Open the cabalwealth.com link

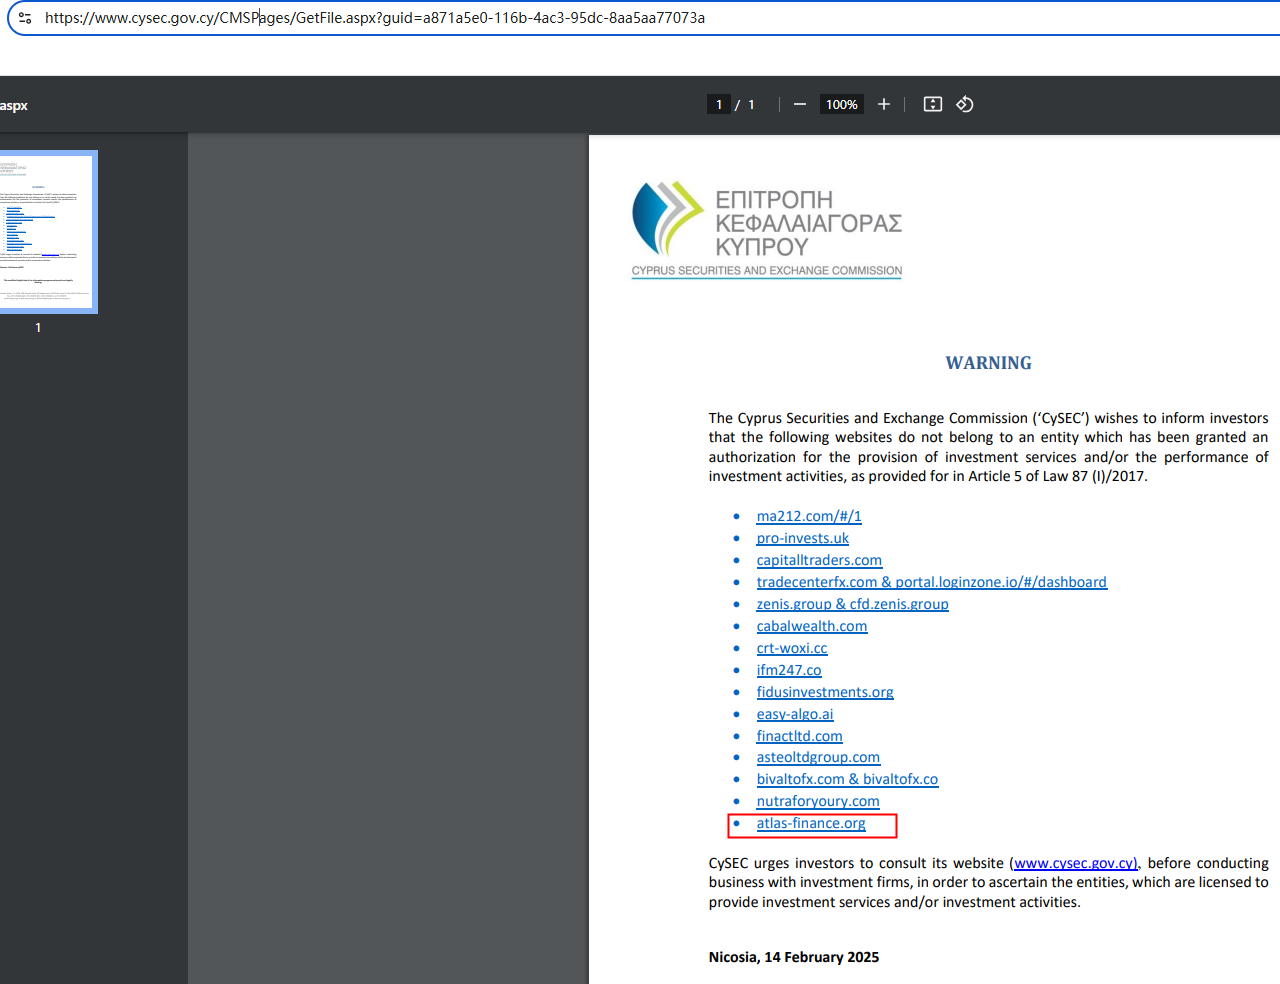(x=812, y=626)
